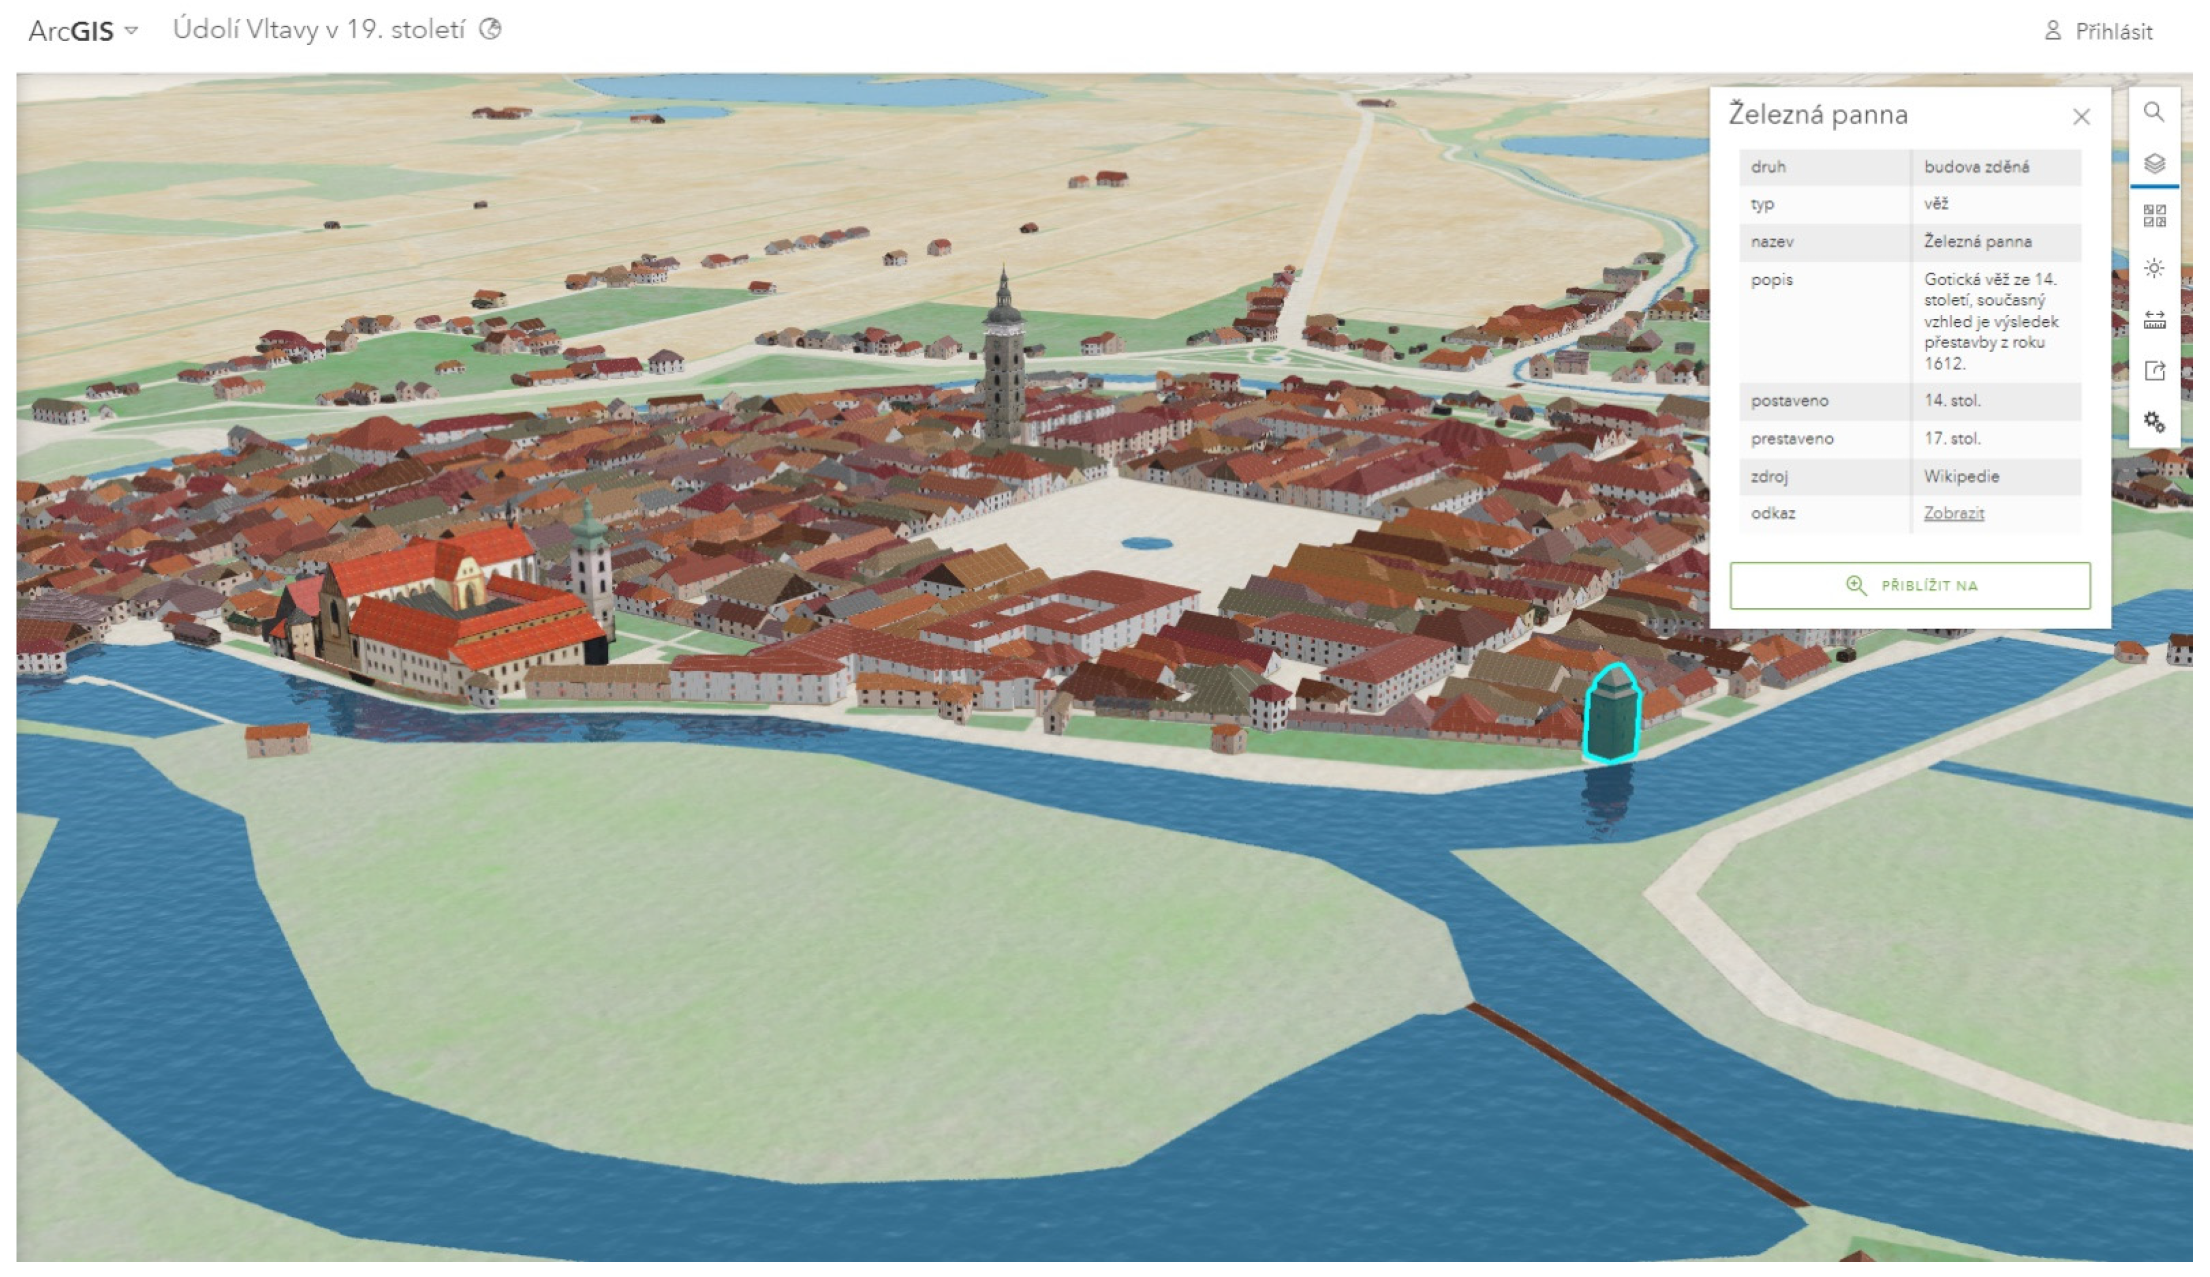
Task: Click the scene title Údolí Vltavy v 19. století
Action: [x=320, y=30]
